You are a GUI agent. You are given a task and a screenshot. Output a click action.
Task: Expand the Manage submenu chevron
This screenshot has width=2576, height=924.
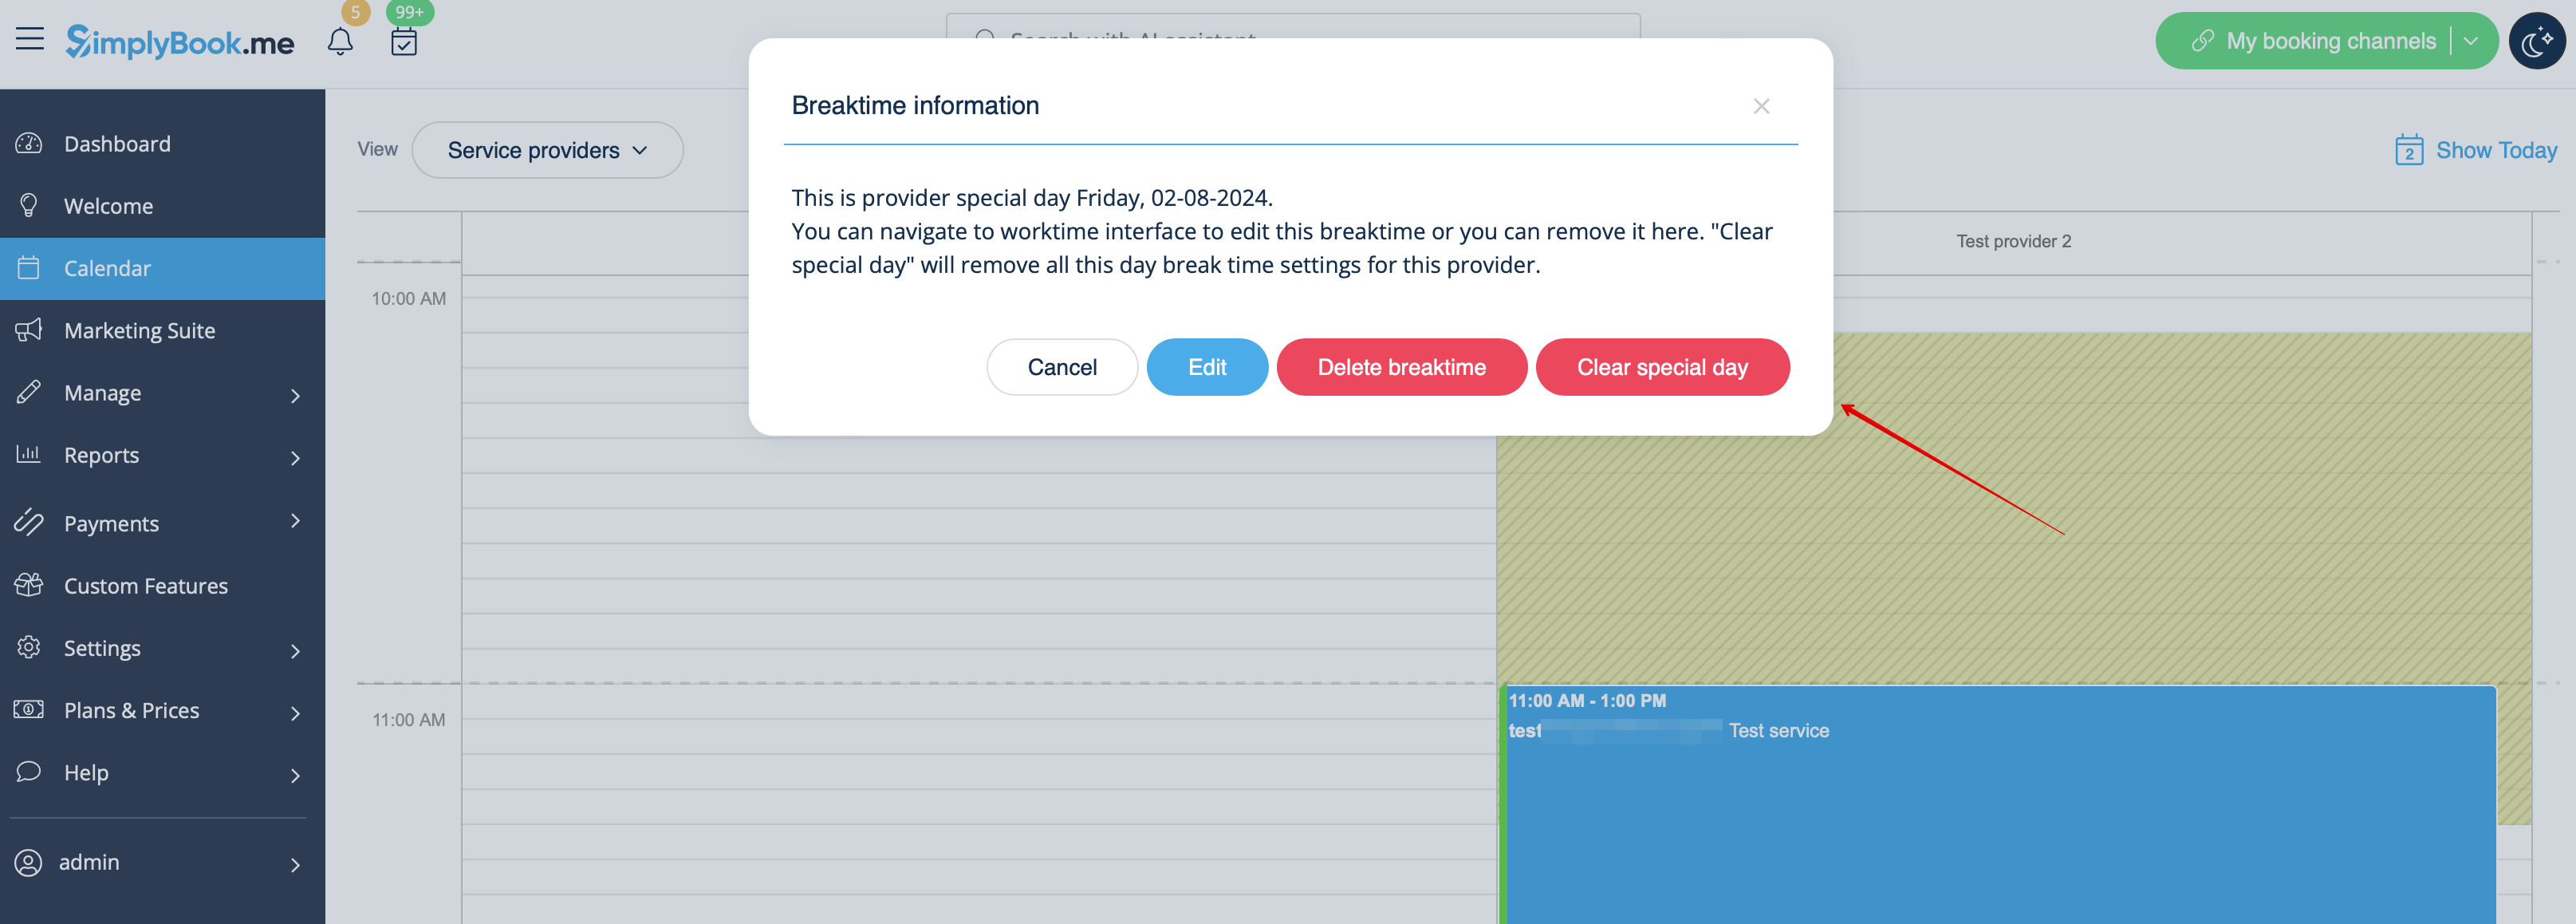(295, 395)
